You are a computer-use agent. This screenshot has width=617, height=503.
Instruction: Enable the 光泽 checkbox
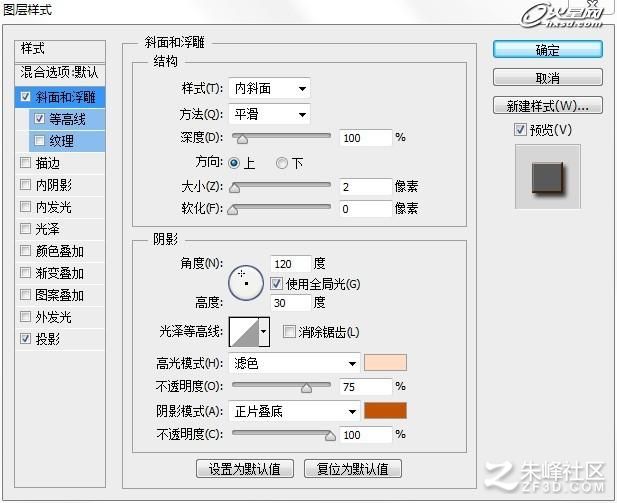click(25, 228)
